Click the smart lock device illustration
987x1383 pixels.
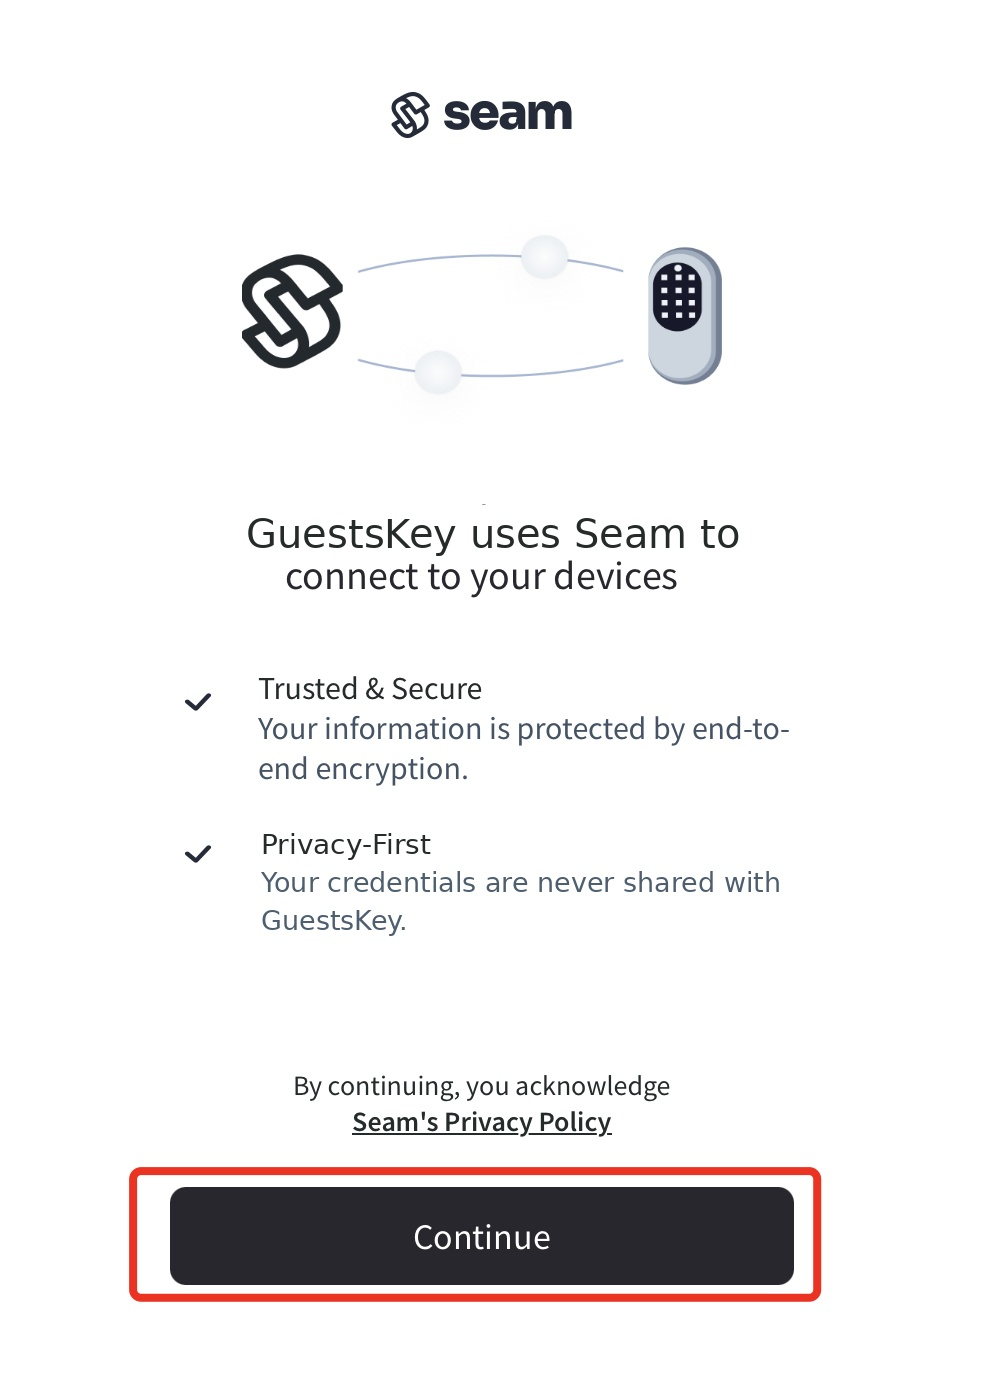[x=683, y=313]
